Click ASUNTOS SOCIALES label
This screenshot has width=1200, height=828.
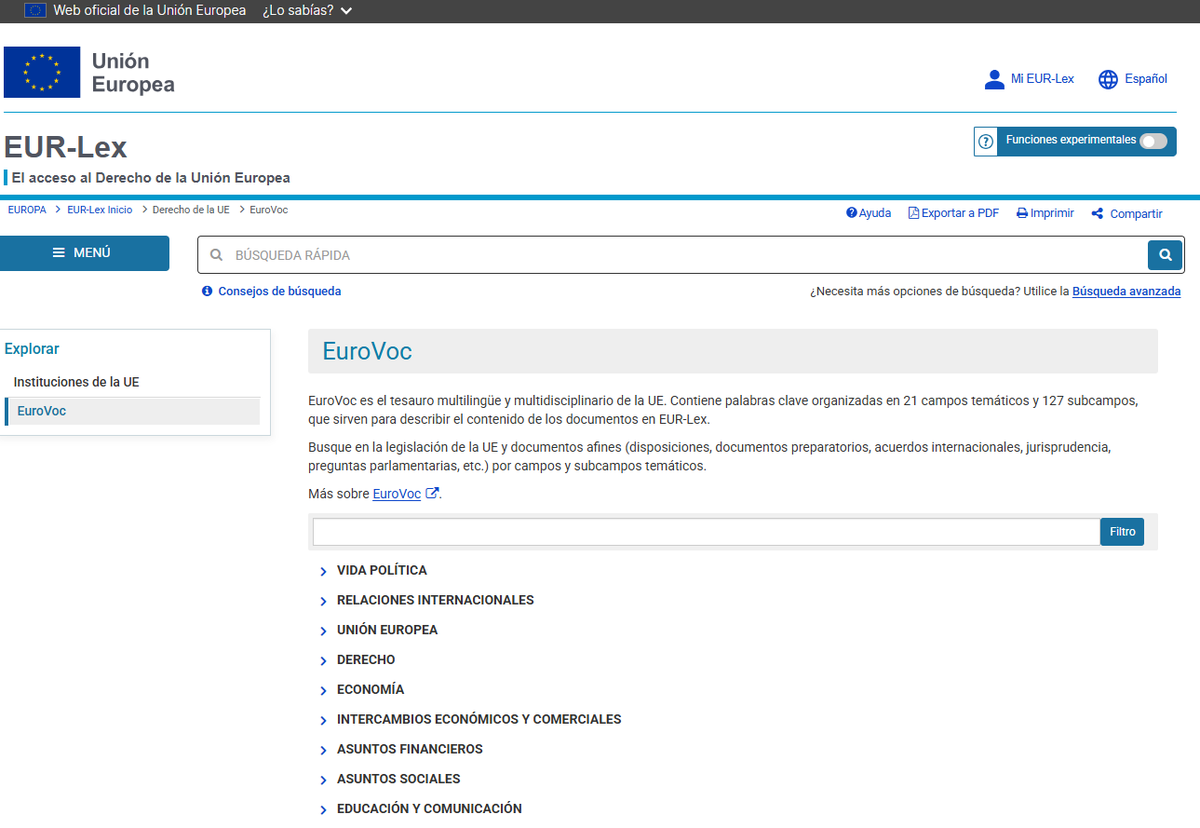coord(398,778)
